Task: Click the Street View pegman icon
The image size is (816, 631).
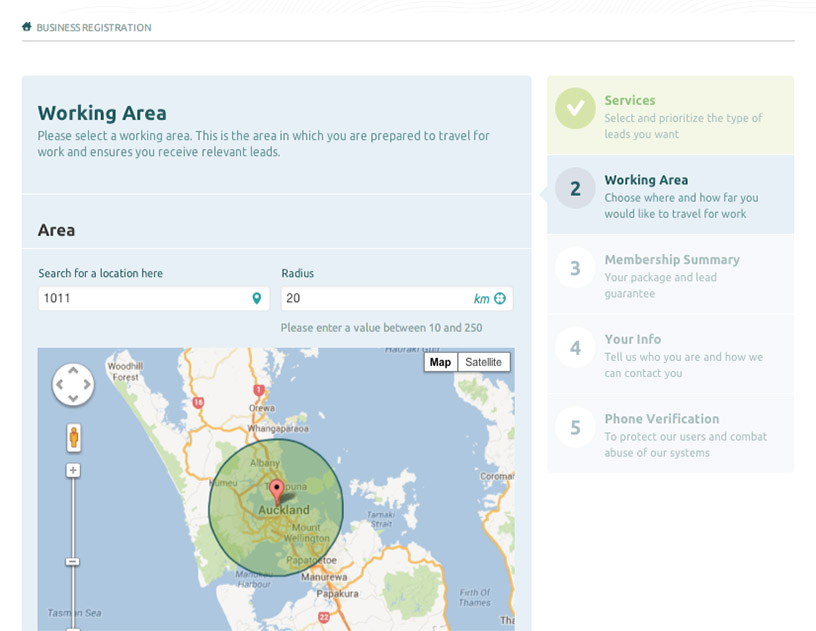Action: point(73,437)
